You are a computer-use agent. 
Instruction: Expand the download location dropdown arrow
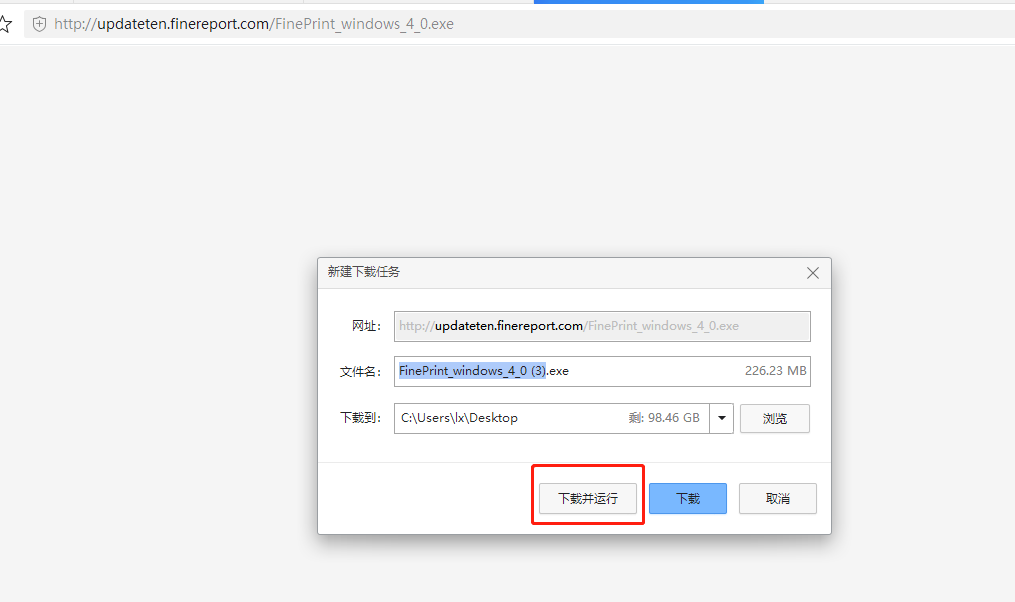[x=722, y=418]
